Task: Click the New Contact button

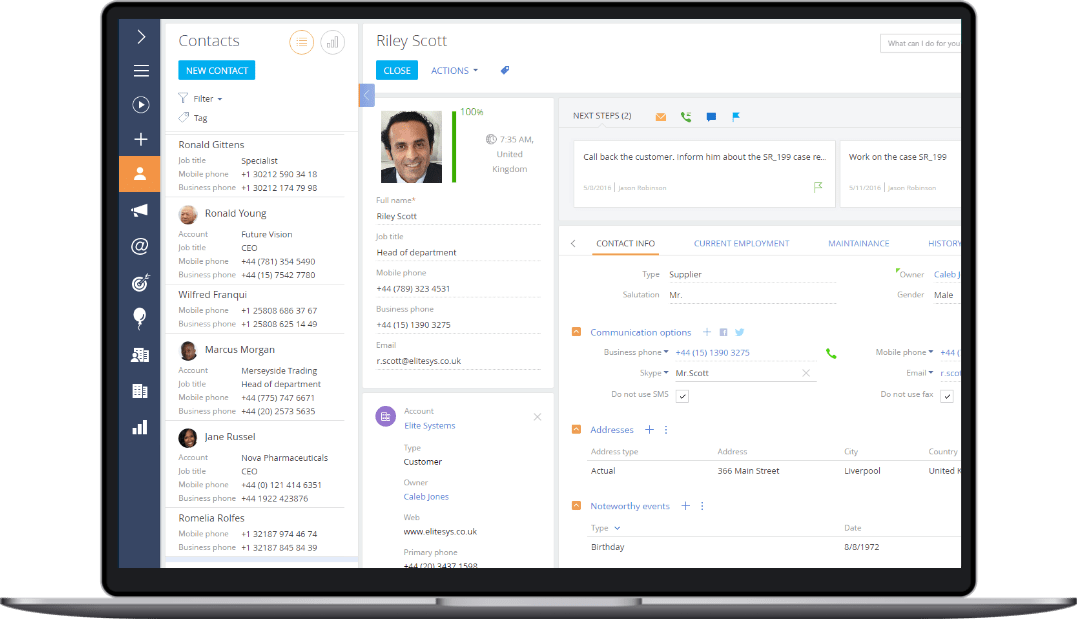Action: click(x=217, y=71)
